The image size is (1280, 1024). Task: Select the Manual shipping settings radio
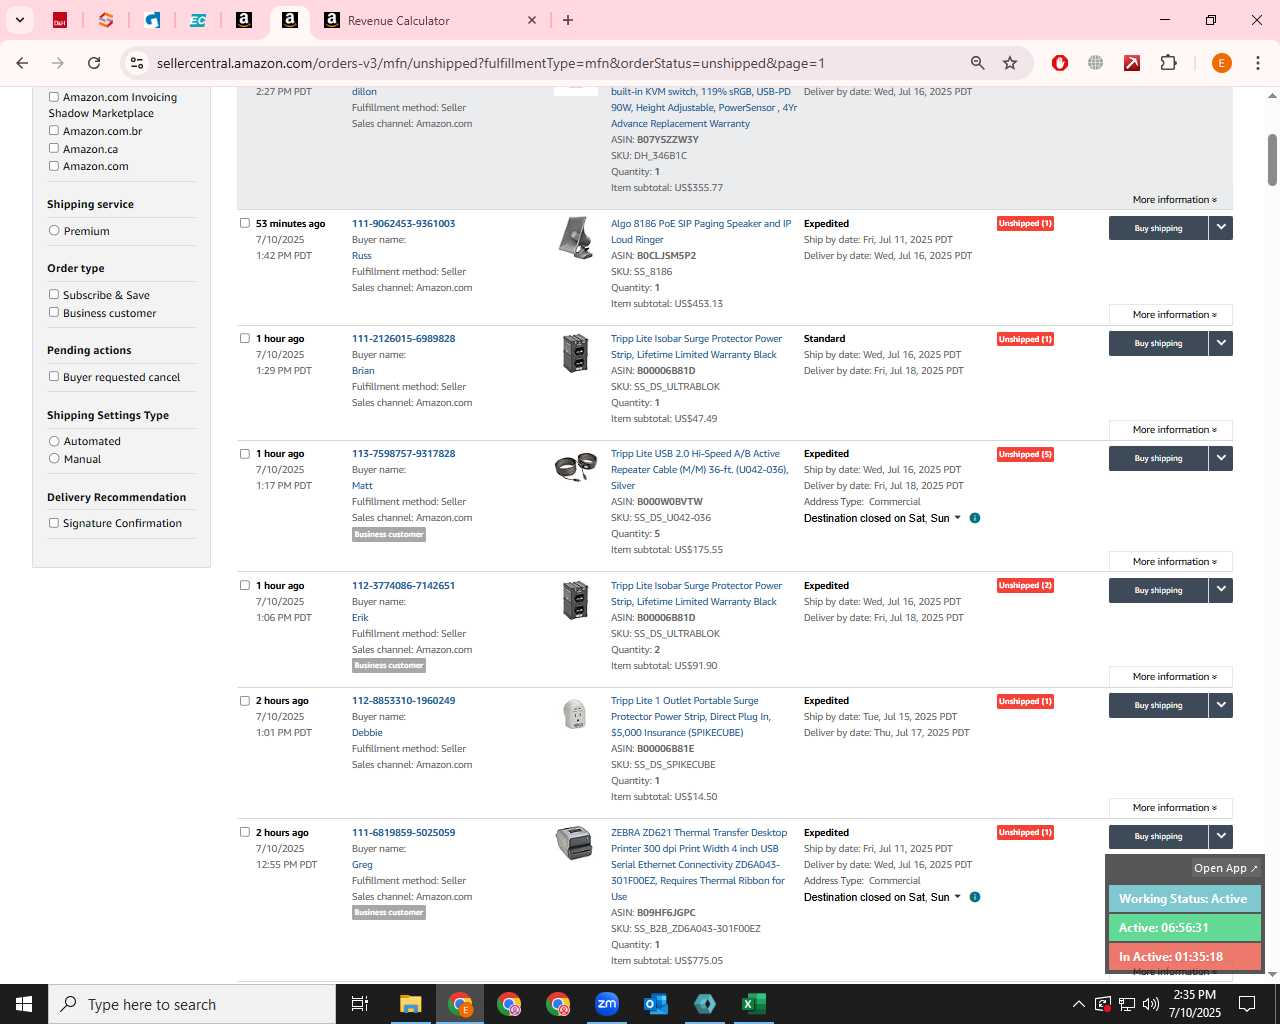tap(54, 458)
